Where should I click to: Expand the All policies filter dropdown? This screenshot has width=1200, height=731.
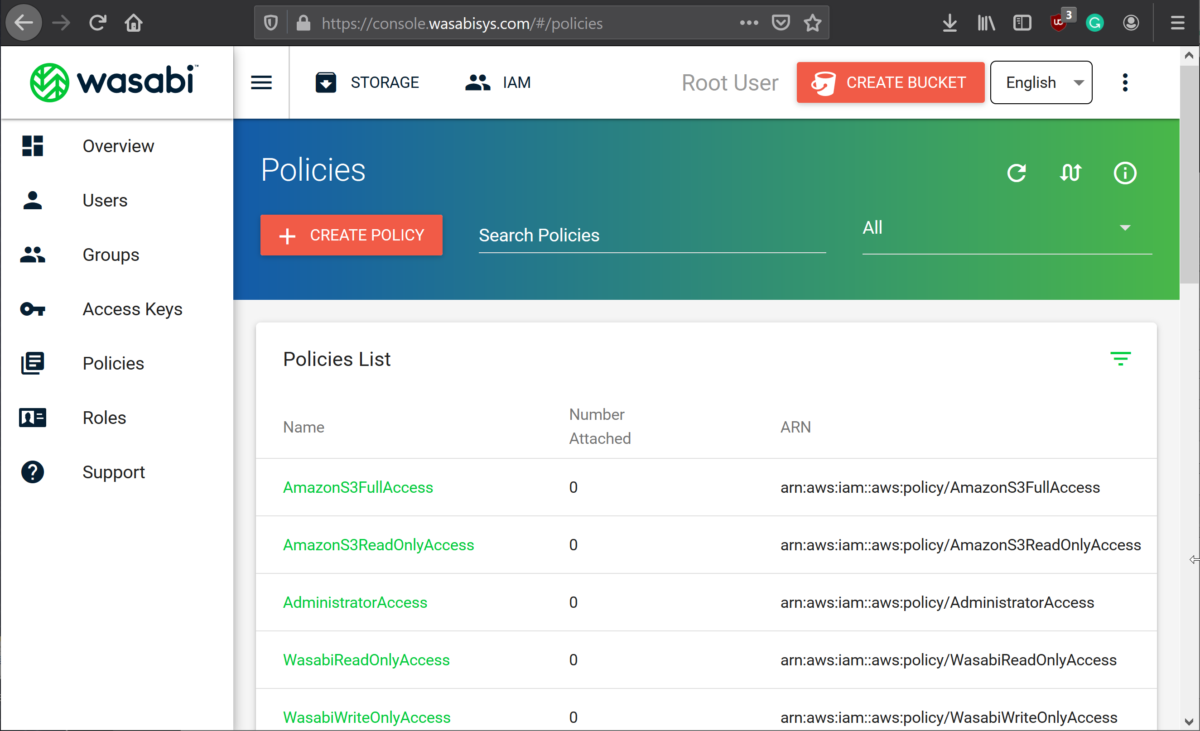point(1006,228)
